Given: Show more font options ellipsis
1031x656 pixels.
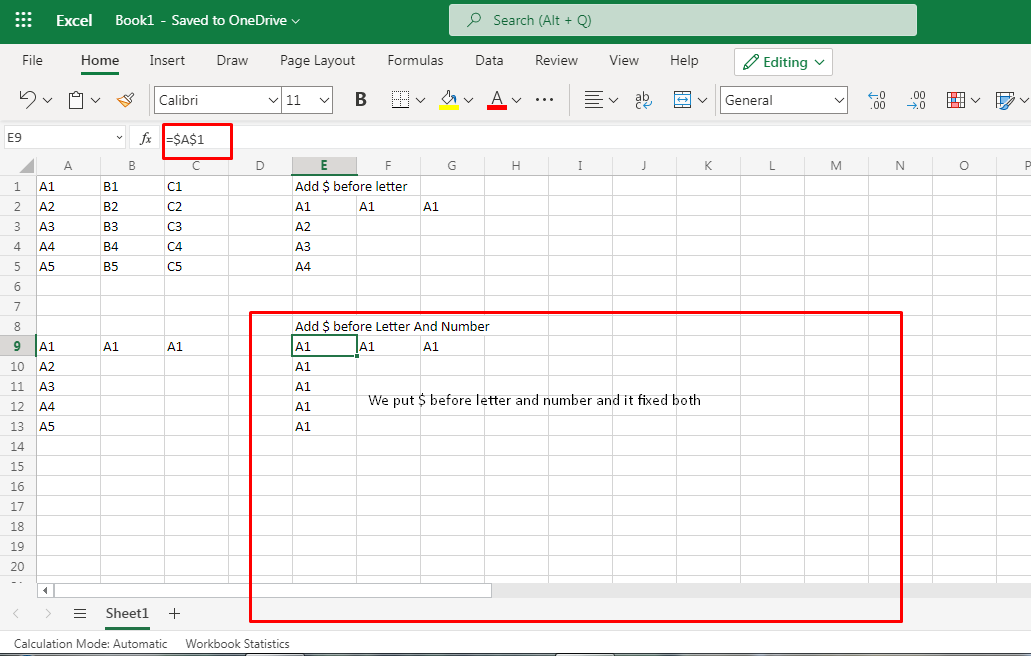Looking at the screenshot, I should click(x=544, y=100).
